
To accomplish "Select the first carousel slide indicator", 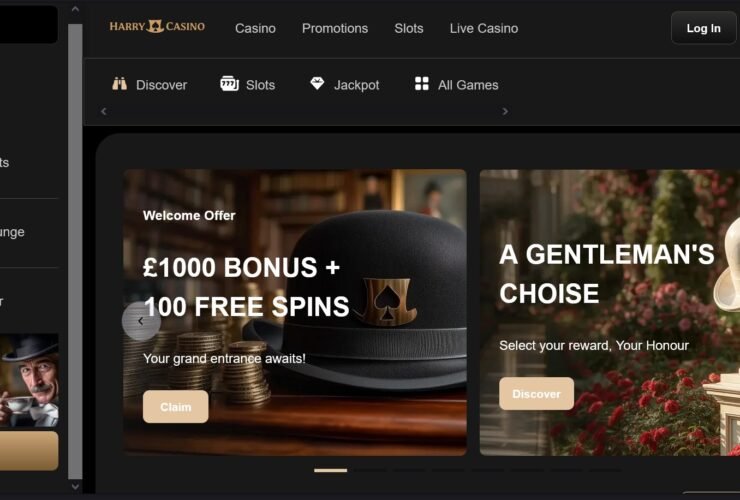I will point(330,470).
